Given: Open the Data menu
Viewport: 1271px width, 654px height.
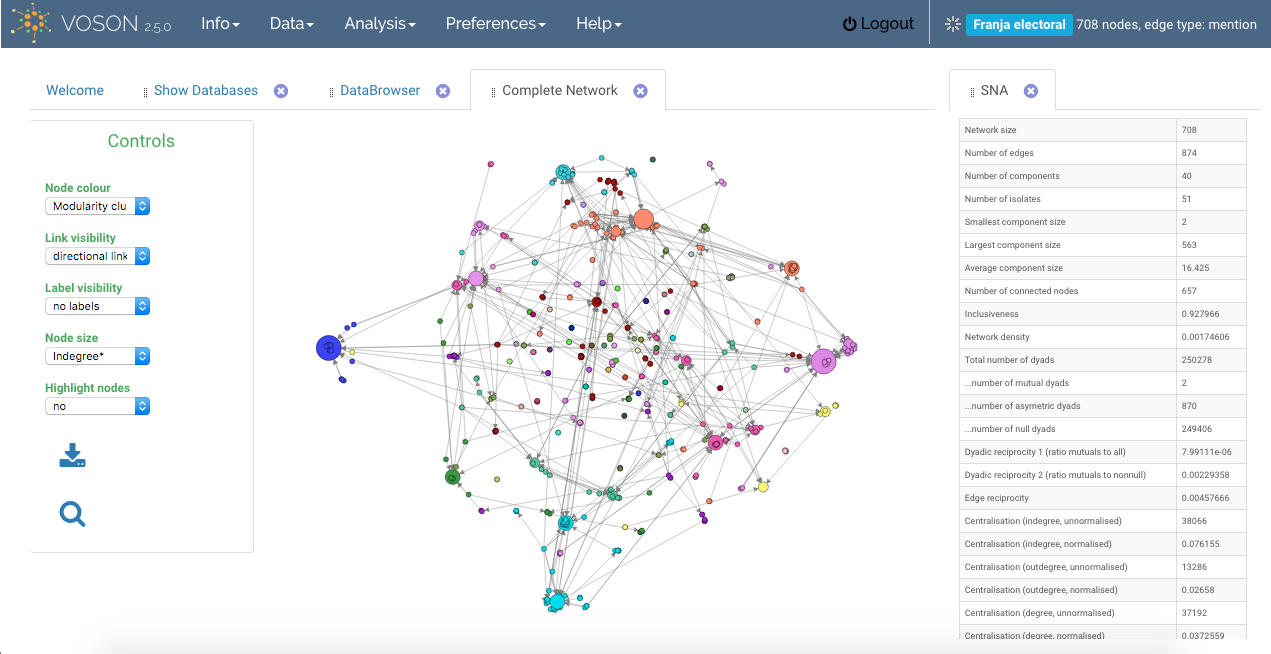Looking at the screenshot, I should pyautogui.click(x=292, y=23).
